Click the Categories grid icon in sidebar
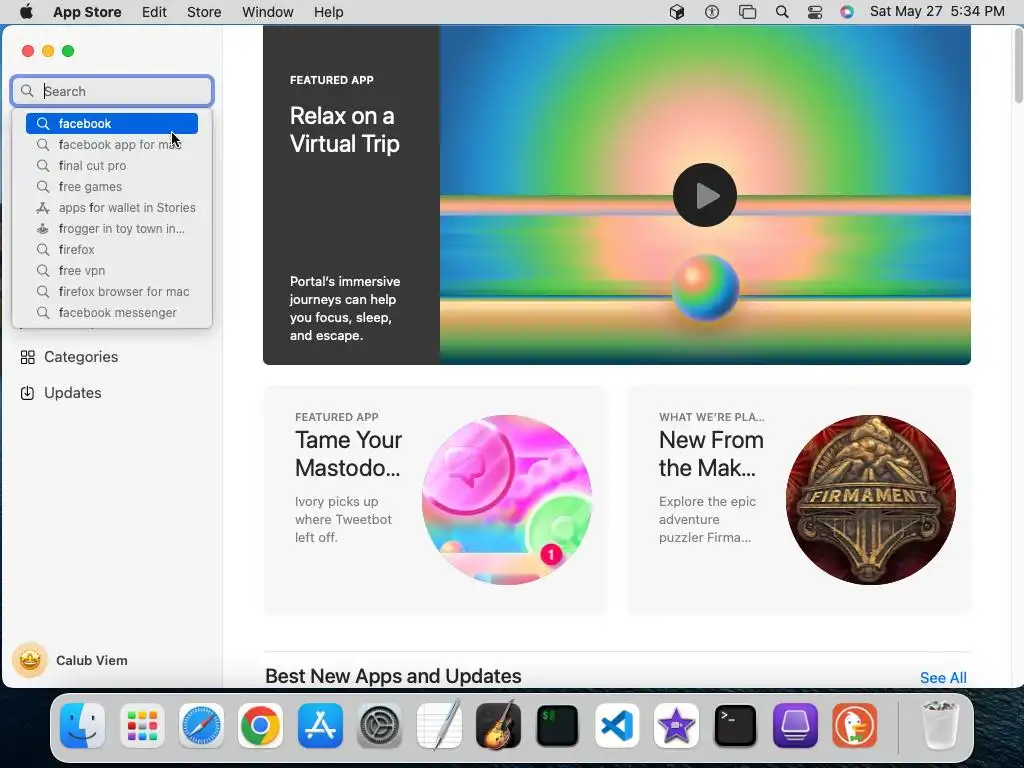Viewport: 1024px width, 768px height. pos(27,357)
